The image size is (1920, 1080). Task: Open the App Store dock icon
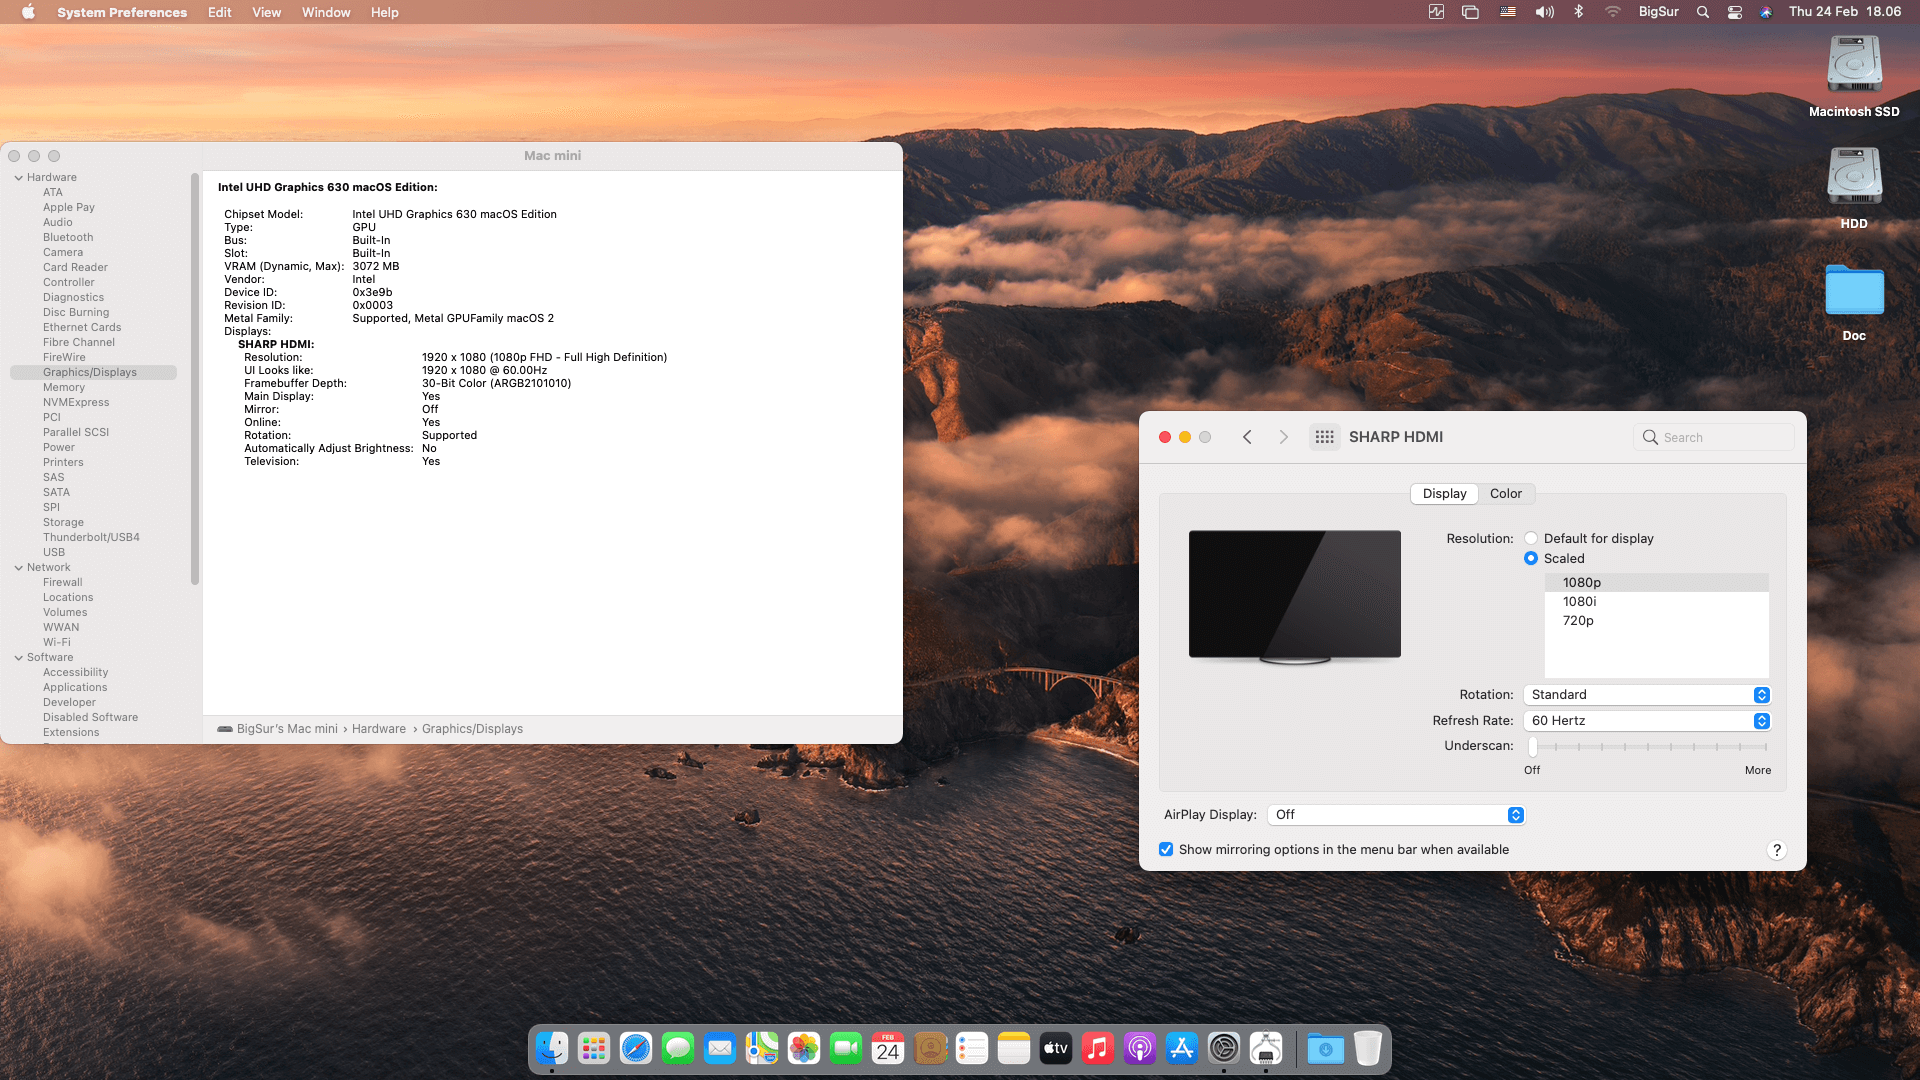[1181, 1048]
